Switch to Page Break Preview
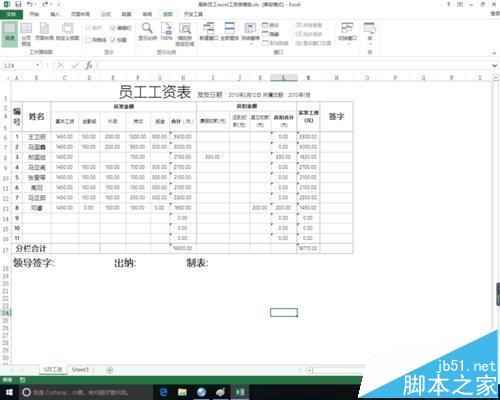This screenshot has height=400, width=500. tap(26, 34)
